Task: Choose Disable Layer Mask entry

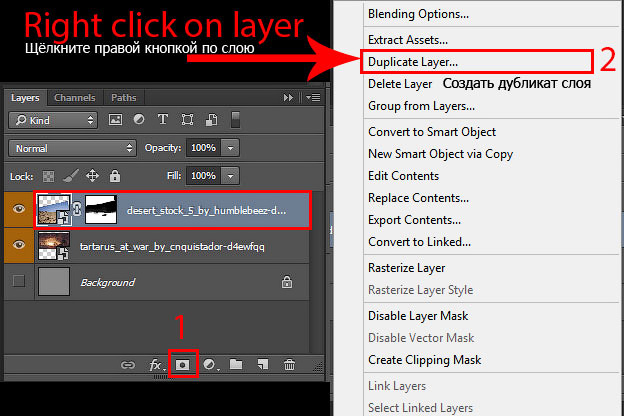Action: click(x=418, y=316)
